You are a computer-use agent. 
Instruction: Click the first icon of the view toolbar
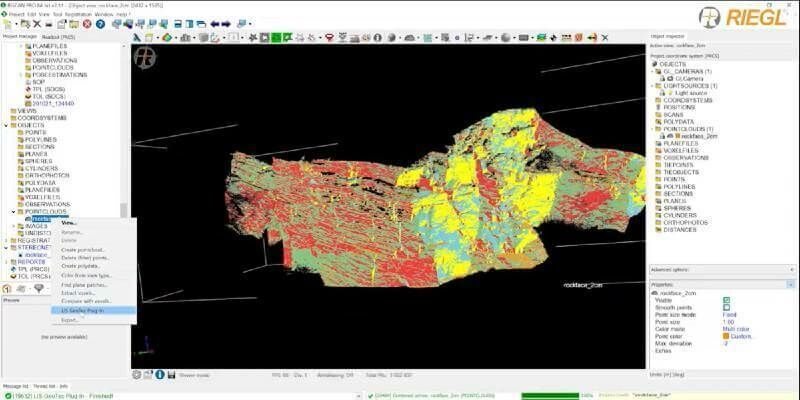pyautogui.click(x=137, y=37)
